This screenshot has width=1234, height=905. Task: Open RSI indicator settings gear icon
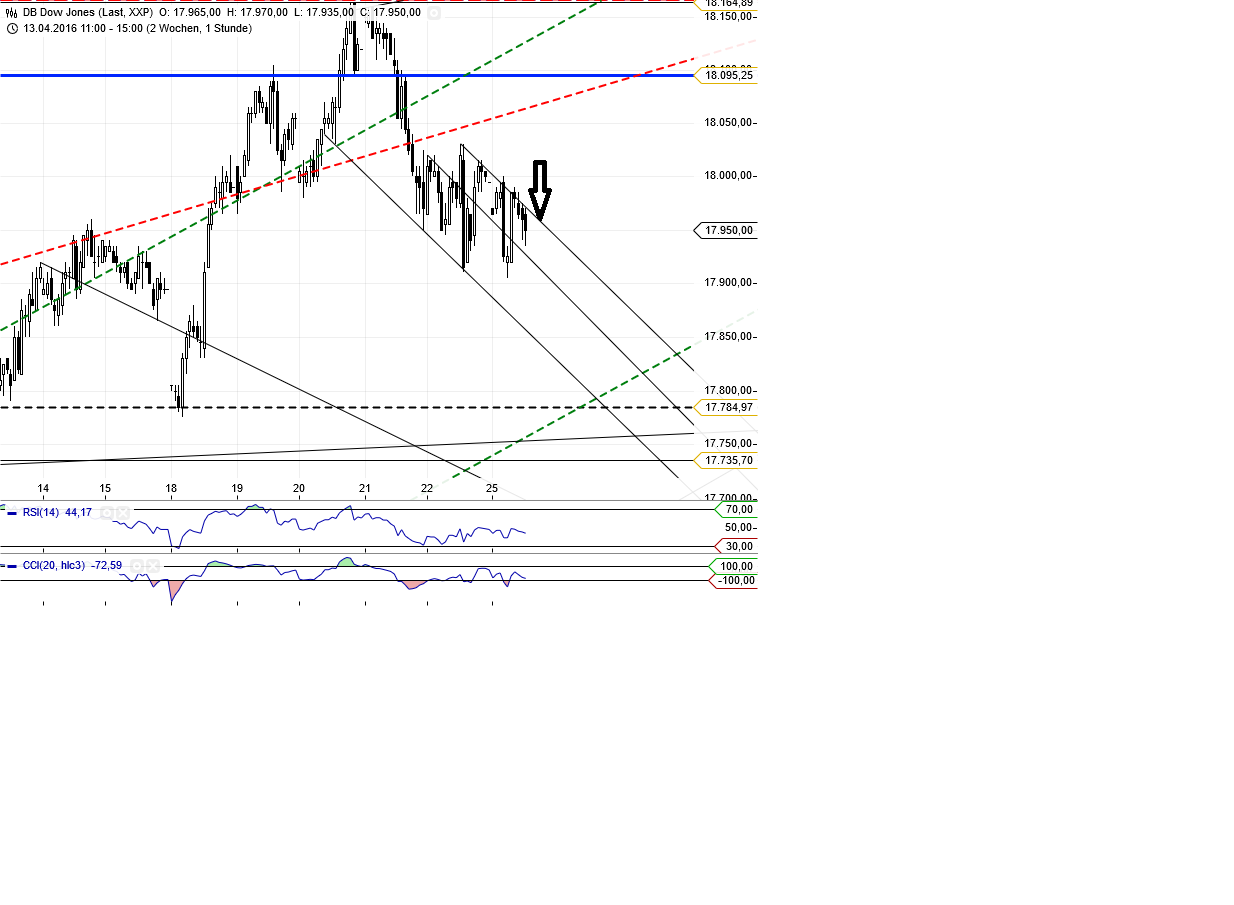click(107, 513)
